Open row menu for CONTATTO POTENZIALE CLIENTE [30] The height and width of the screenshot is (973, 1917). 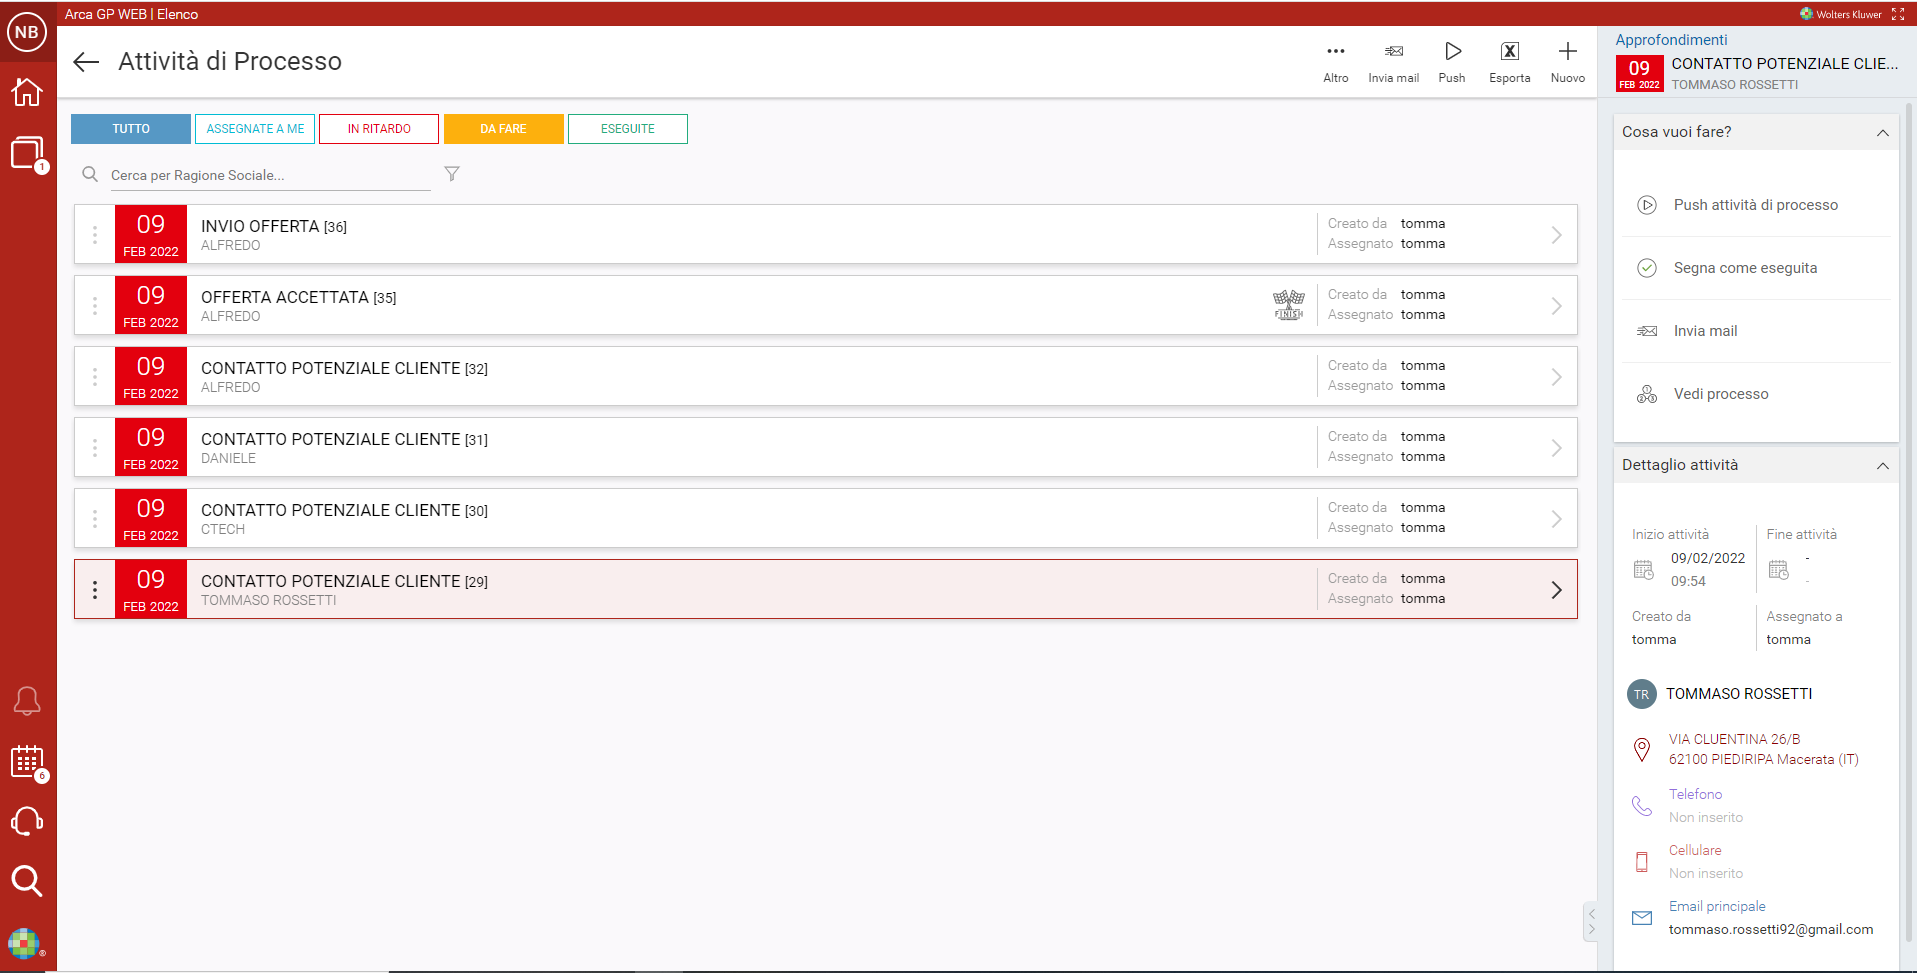pos(95,519)
